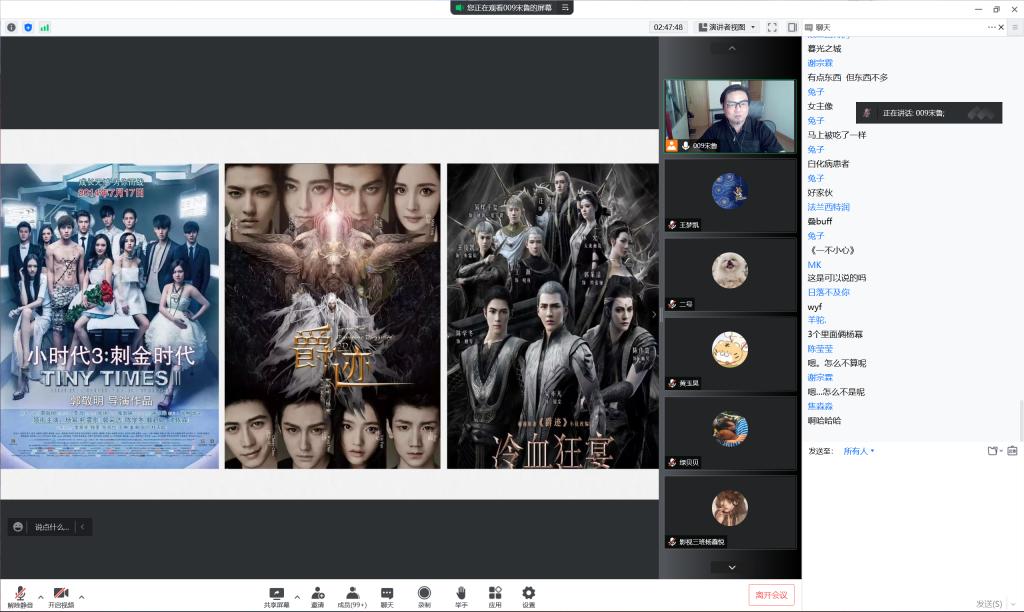Open the chat panel more options menu
Image resolution: width=1024 pixels, height=612 pixels.
[993, 27]
